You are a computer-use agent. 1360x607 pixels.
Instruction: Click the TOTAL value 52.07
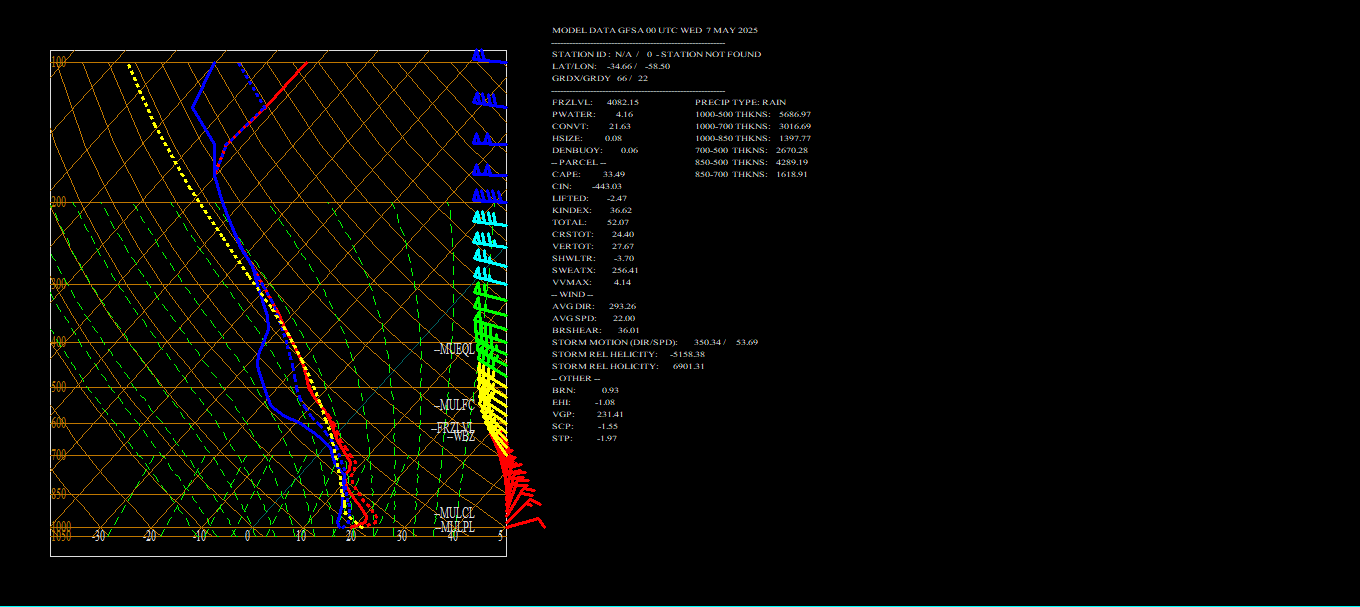click(618, 222)
